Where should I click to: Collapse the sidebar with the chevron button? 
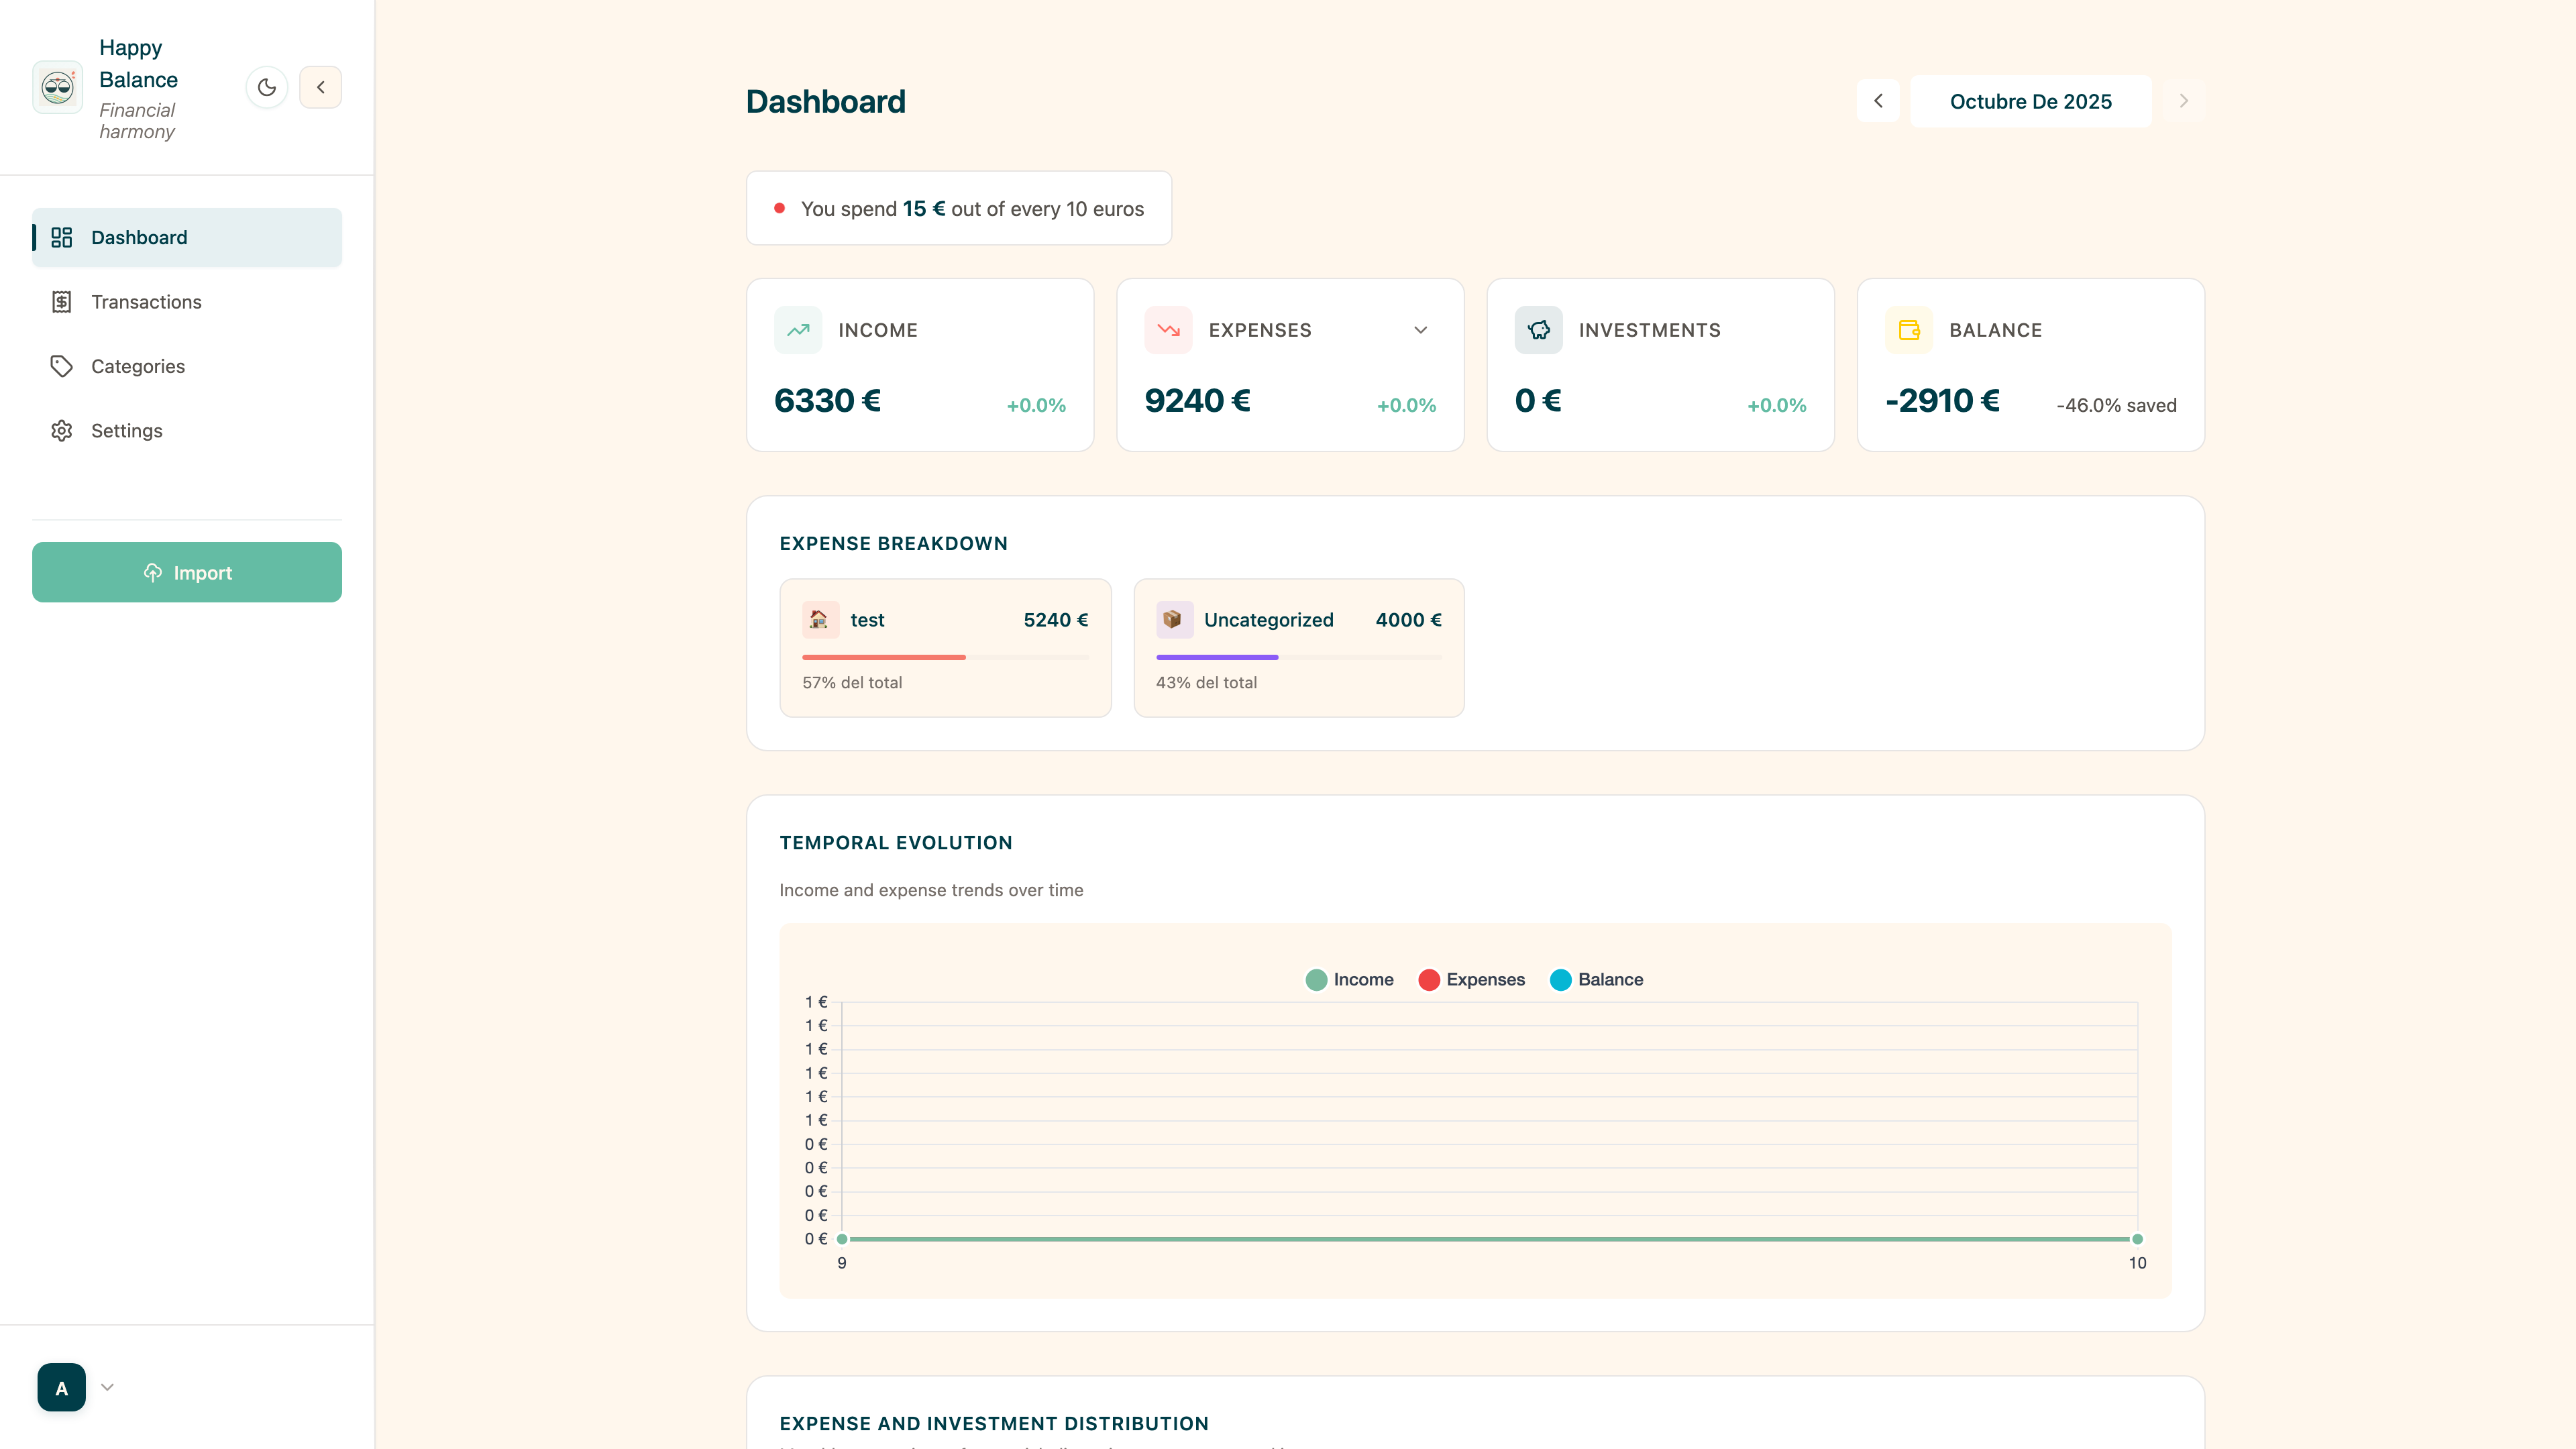(x=321, y=88)
